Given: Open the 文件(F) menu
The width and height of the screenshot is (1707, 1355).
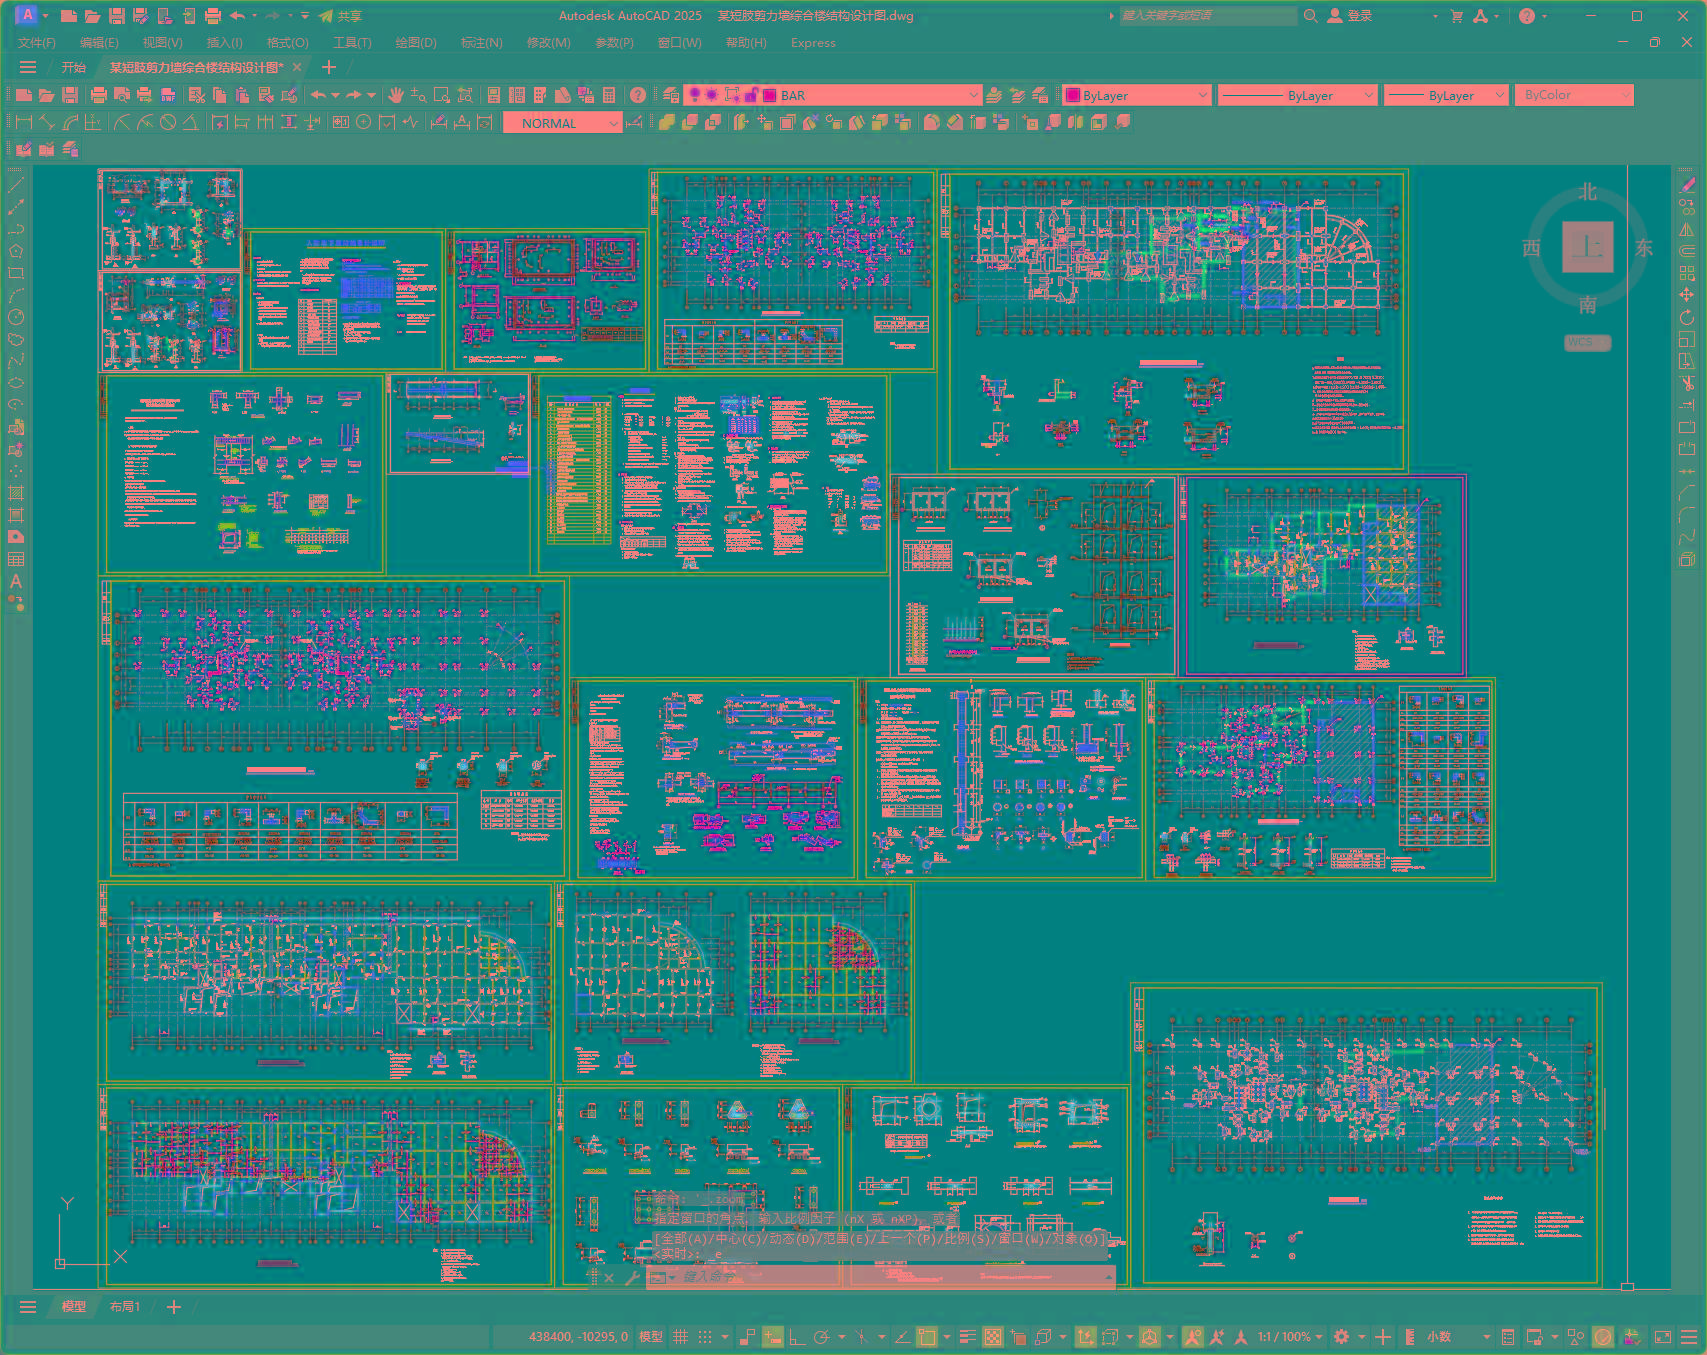Looking at the screenshot, I should 37,43.
